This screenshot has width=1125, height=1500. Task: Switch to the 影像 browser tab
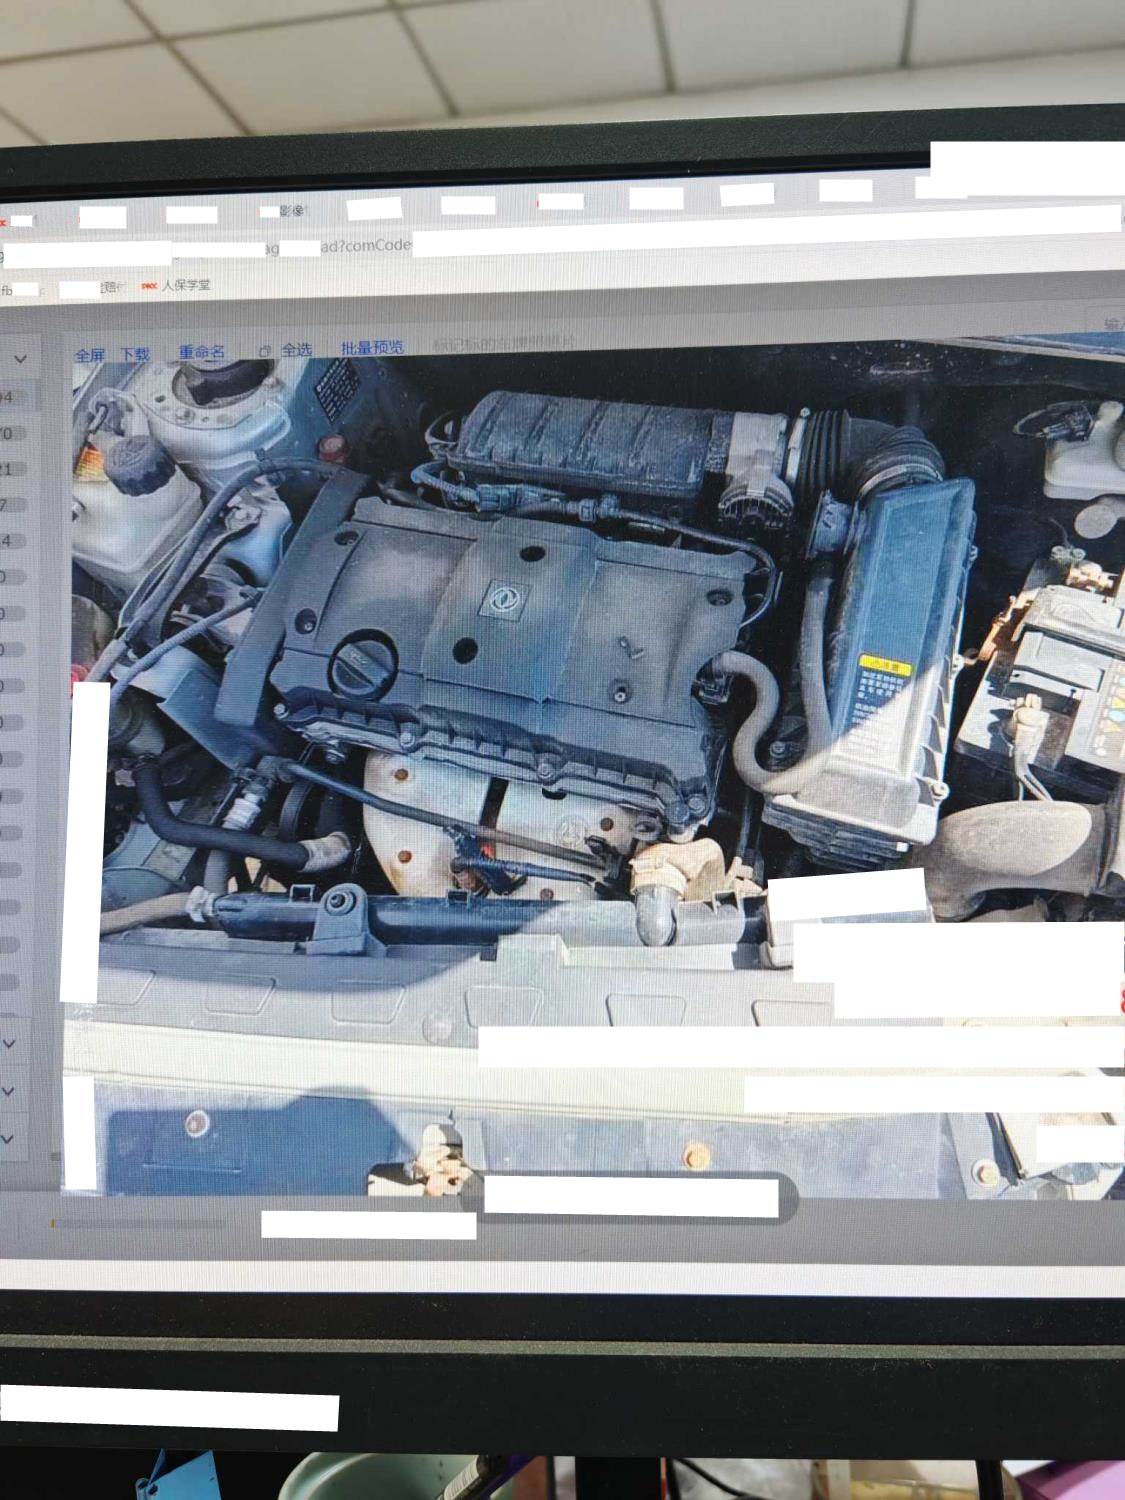click(291, 212)
